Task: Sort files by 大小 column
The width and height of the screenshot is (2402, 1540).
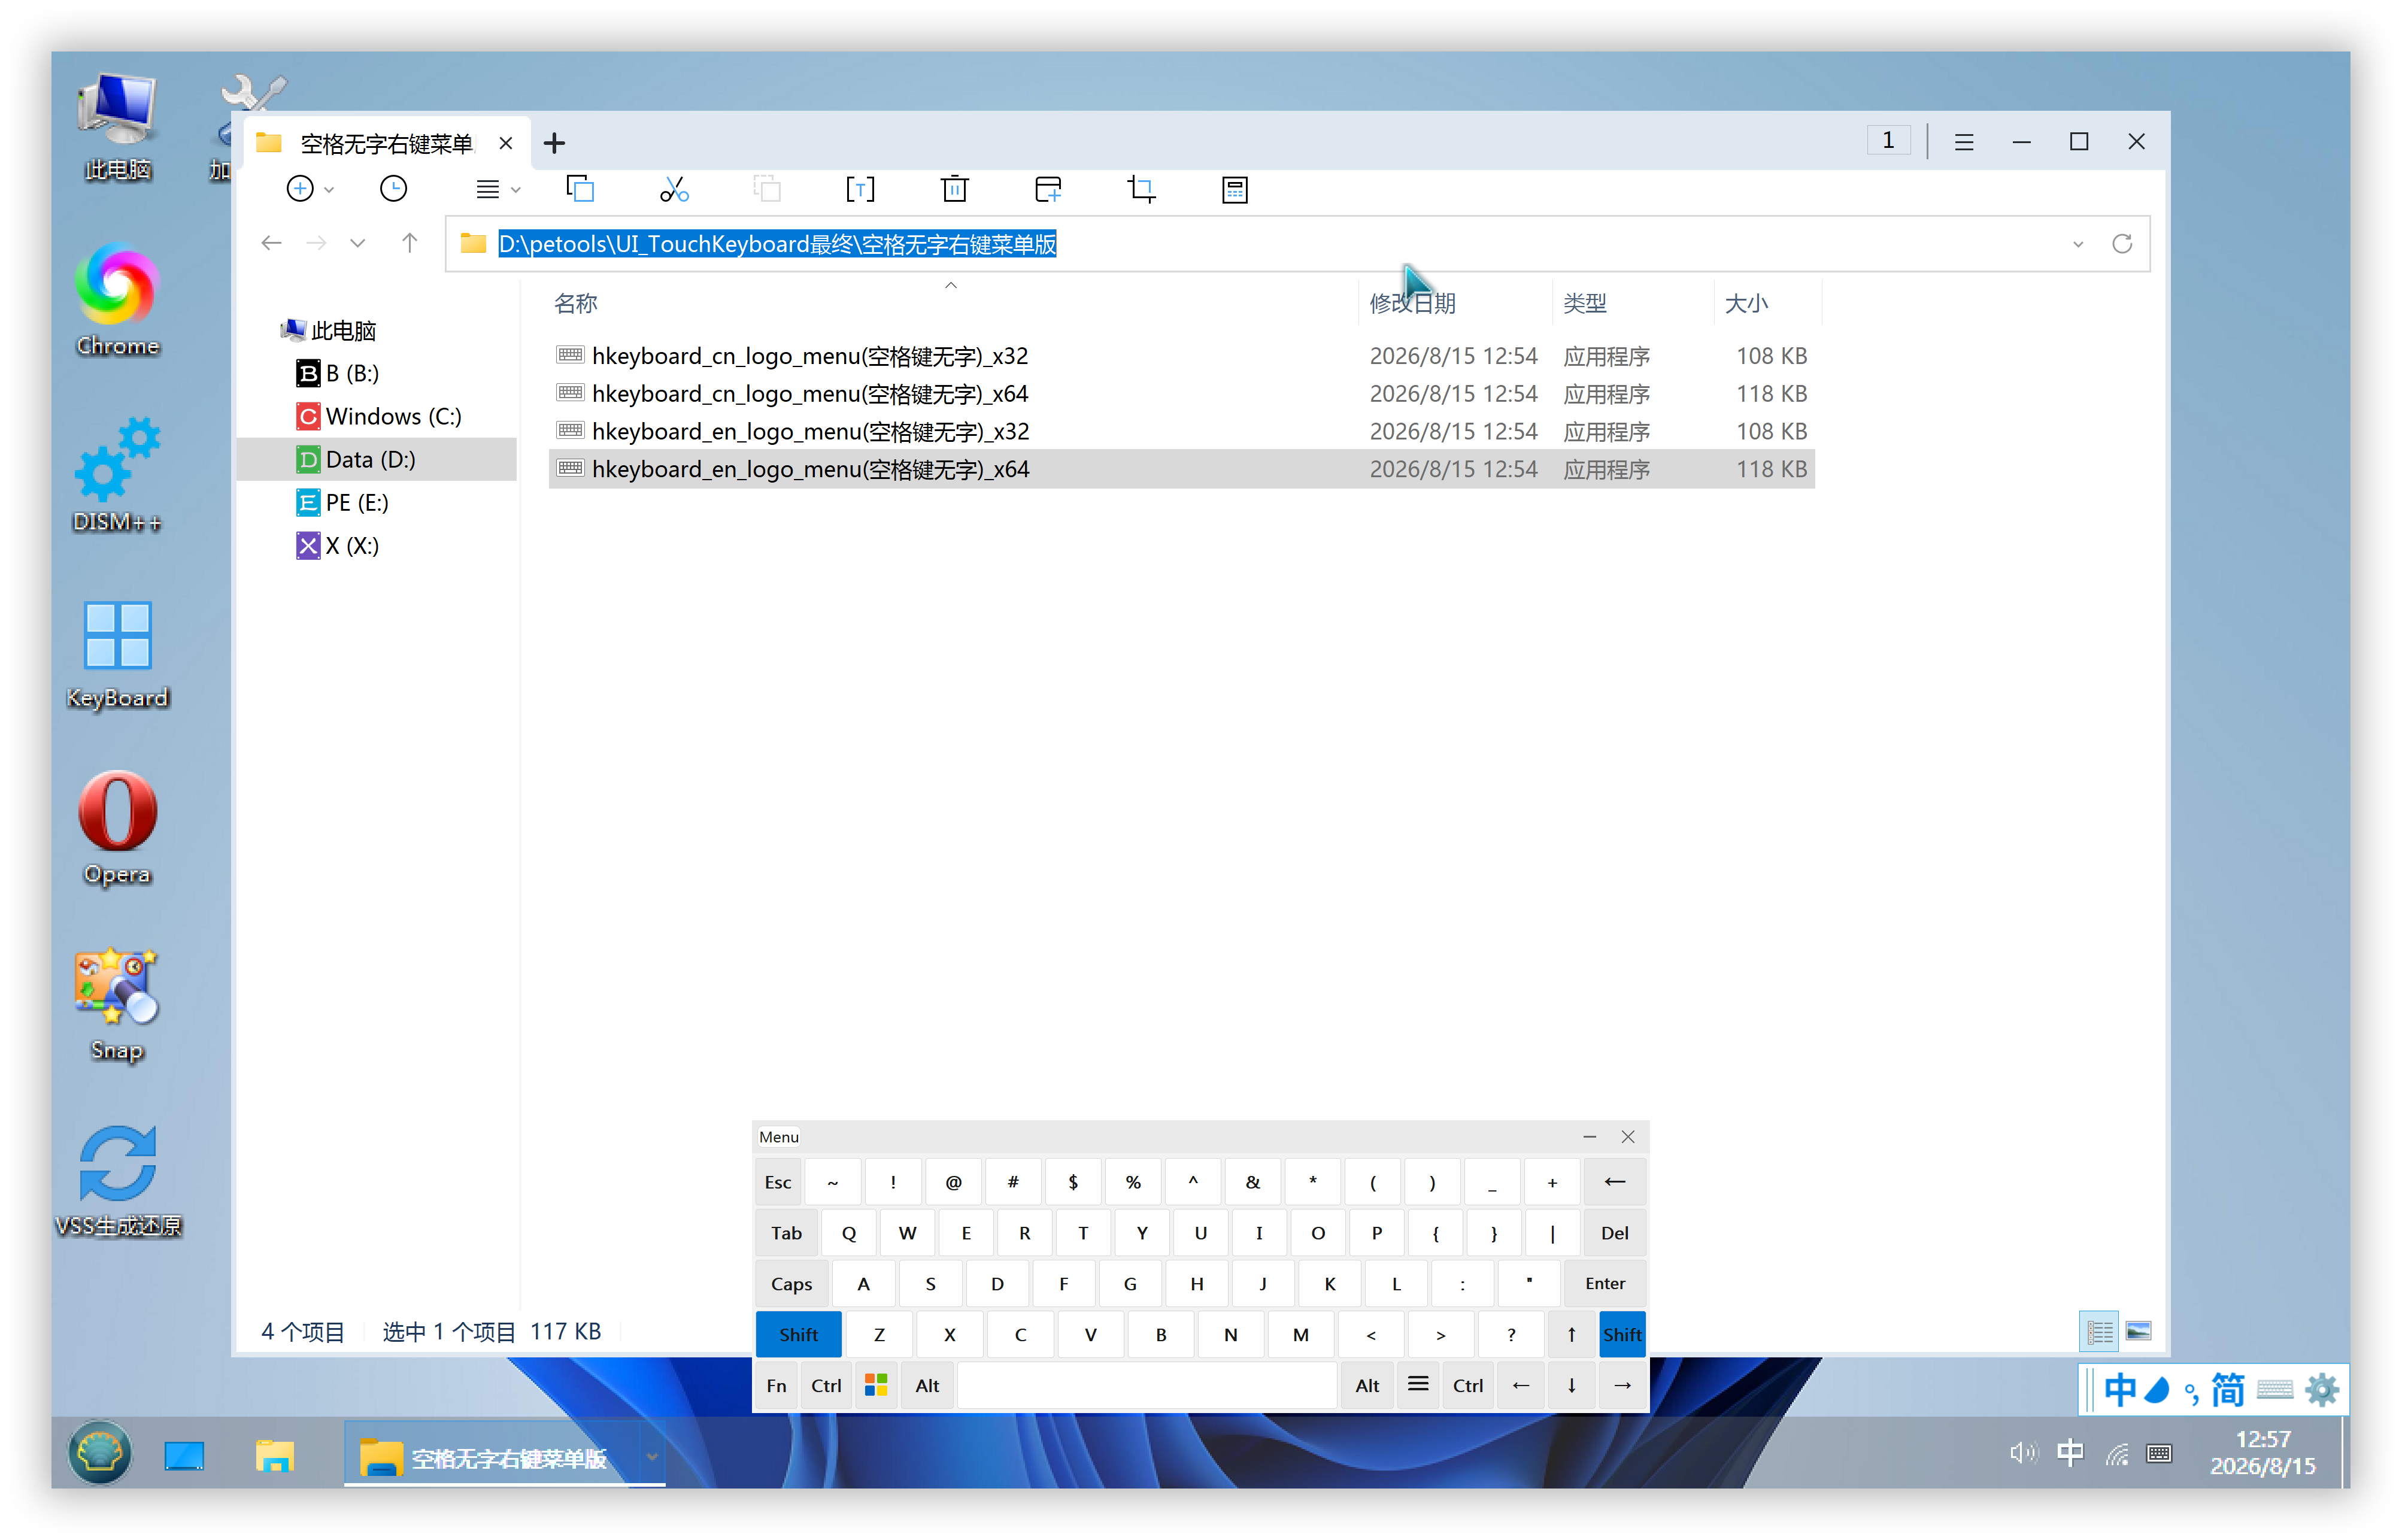Action: (1746, 303)
